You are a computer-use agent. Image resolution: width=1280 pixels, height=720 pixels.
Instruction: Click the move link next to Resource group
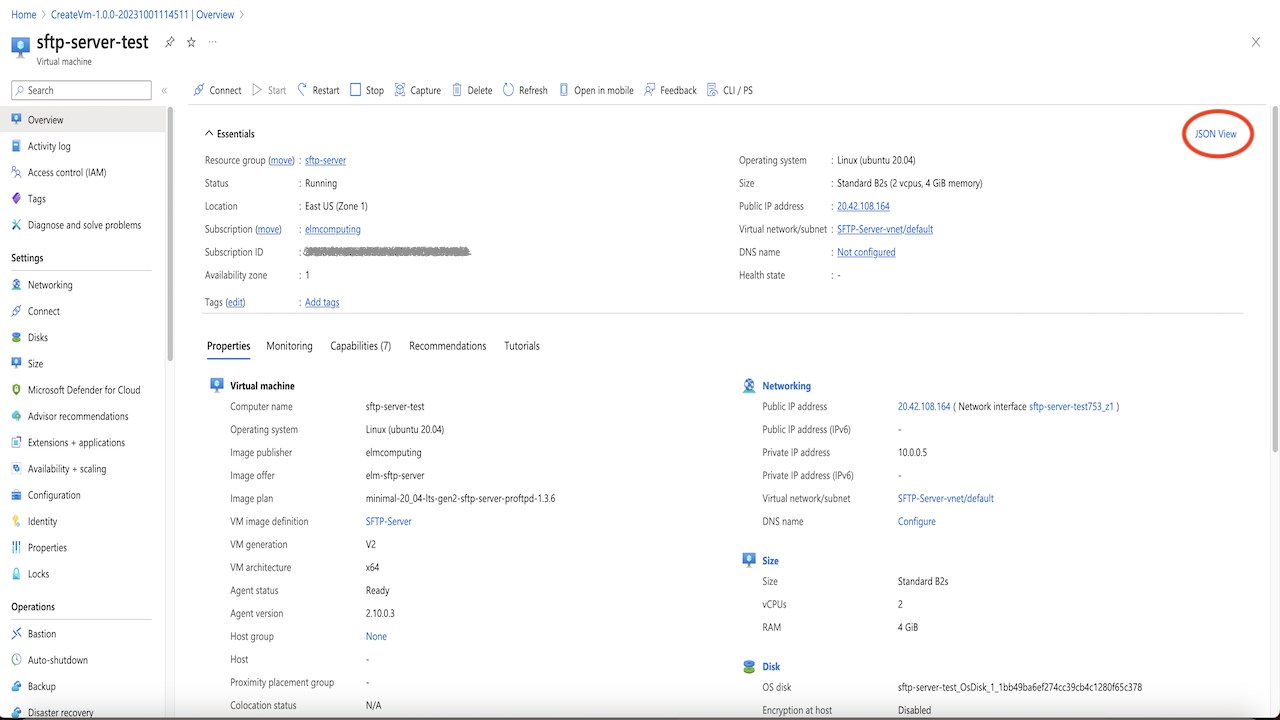[281, 160]
